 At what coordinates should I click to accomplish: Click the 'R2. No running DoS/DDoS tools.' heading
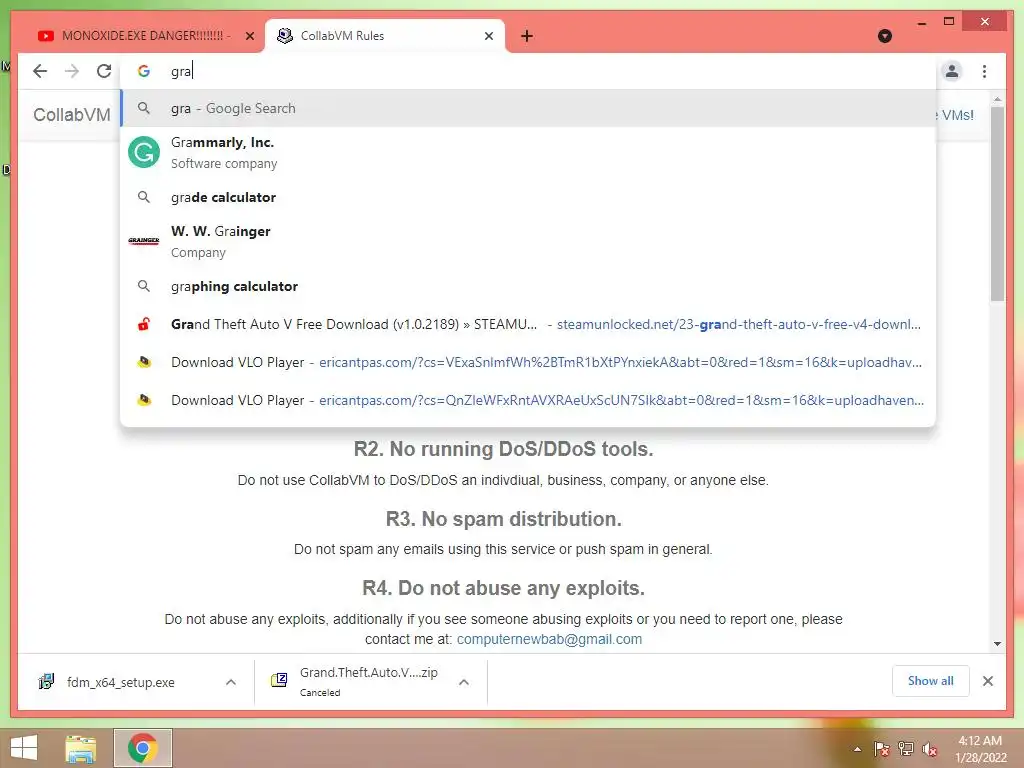coord(504,449)
